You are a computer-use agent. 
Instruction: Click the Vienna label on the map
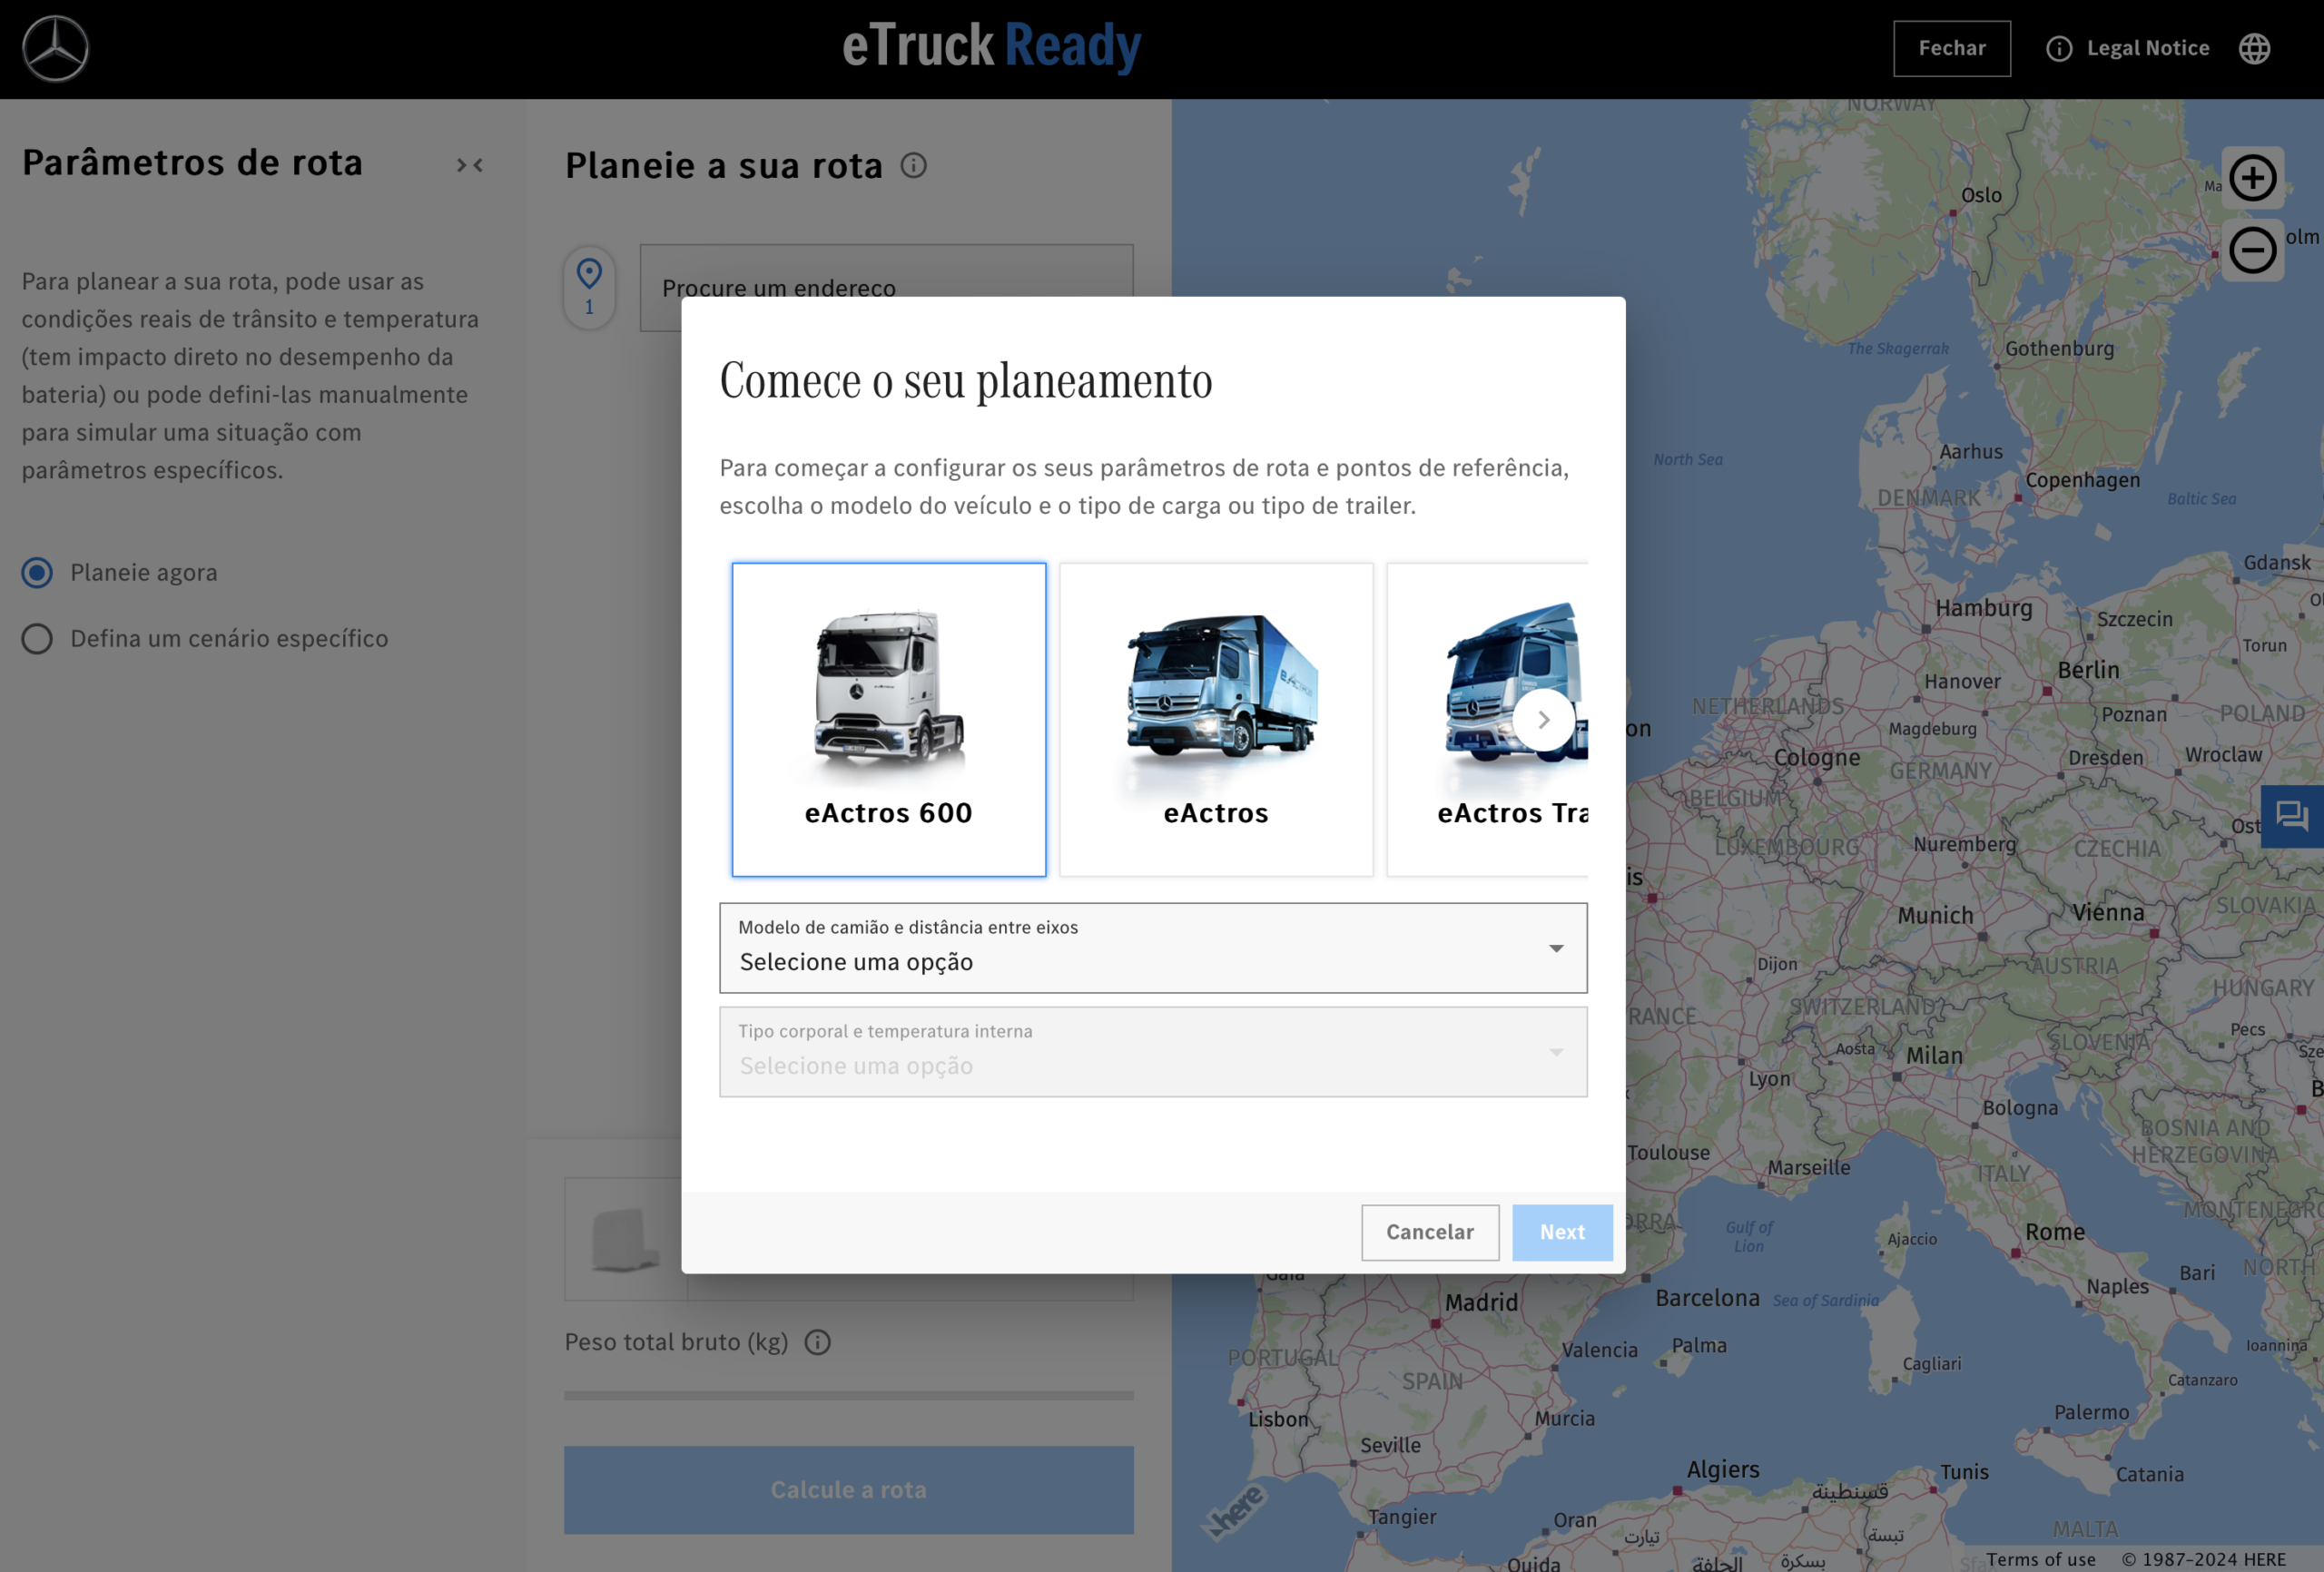coord(2108,912)
